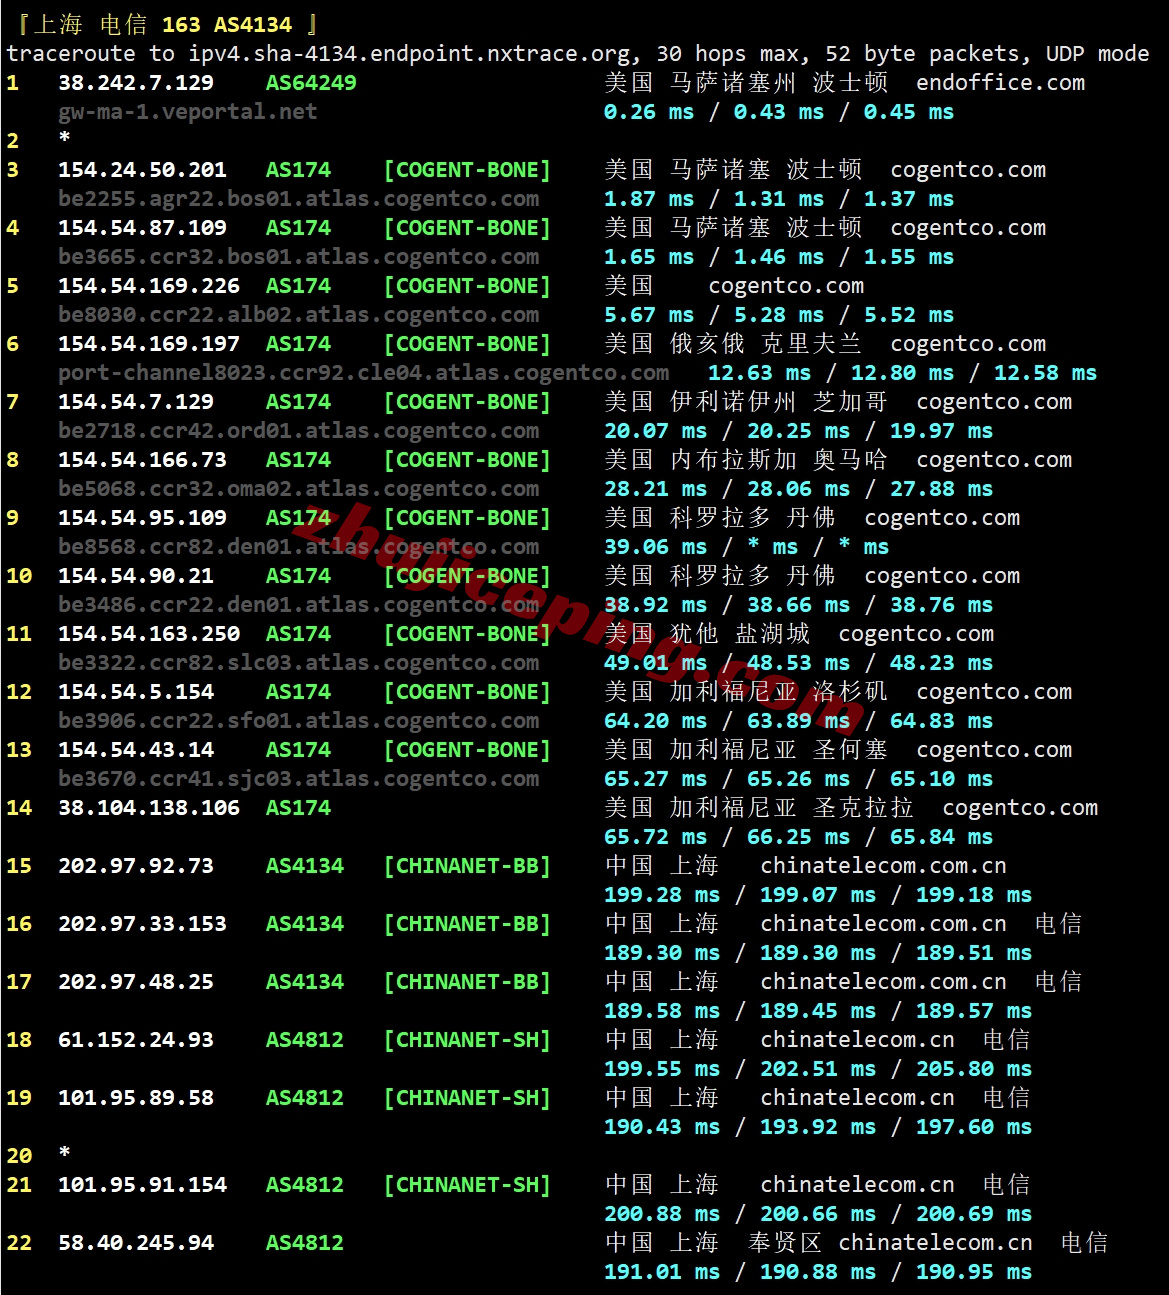Image resolution: width=1169 pixels, height=1295 pixels.
Task: Select cogentco.com on the Chicago hop
Action: [995, 402]
